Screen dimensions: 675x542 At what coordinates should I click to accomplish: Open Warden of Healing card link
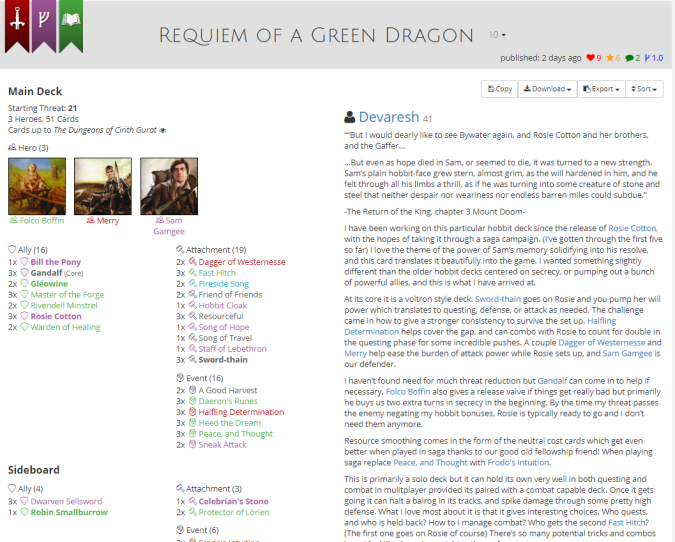[65, 327]
